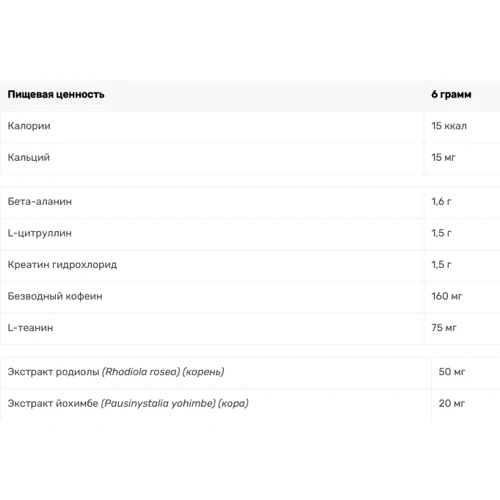Image resolution: width=500 pixels, height=500 pixels.
Task: Click the 'L-теанин' row label
Action: [30, 328]
